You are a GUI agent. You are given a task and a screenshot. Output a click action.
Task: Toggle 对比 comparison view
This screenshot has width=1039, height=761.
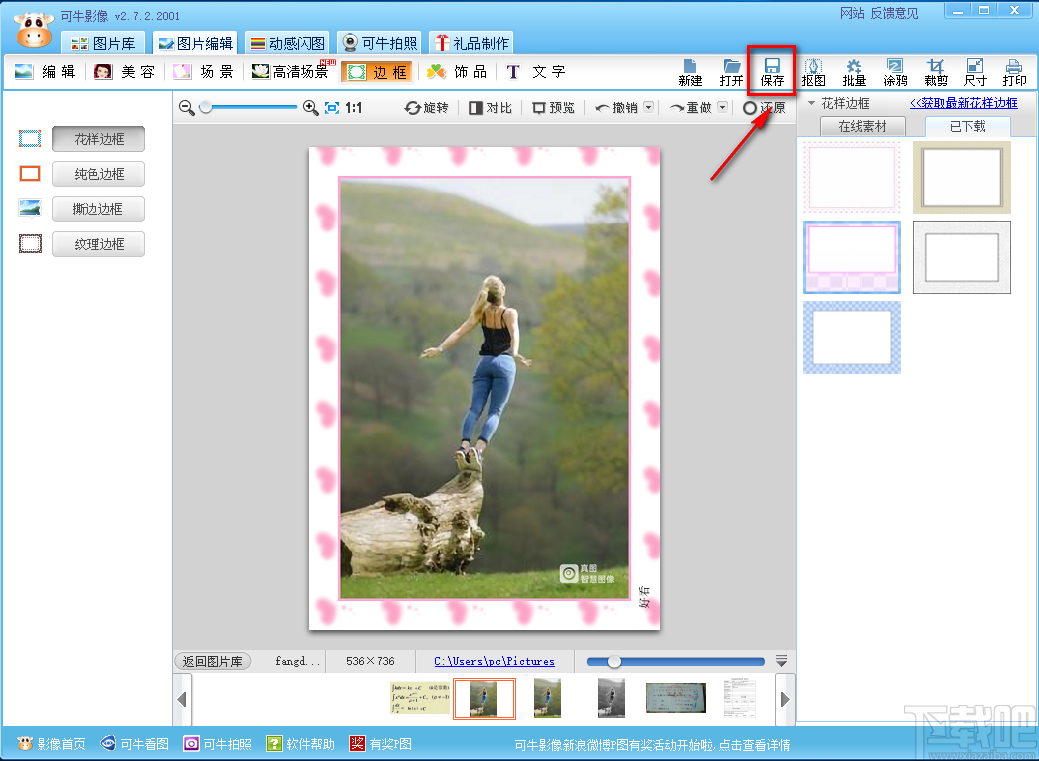pos(490,108)
